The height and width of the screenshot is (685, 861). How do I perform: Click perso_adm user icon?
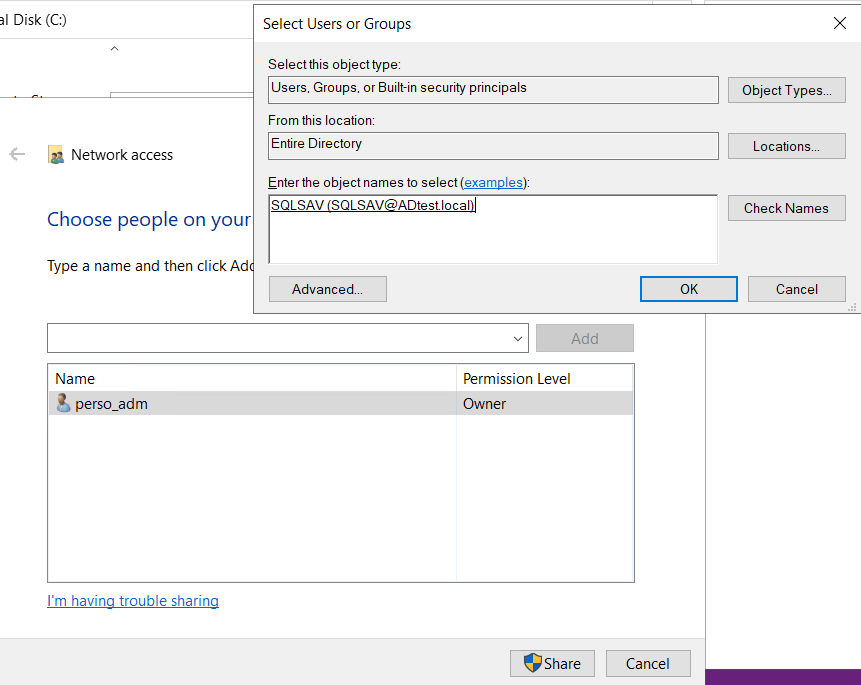[x=63, y=403]
